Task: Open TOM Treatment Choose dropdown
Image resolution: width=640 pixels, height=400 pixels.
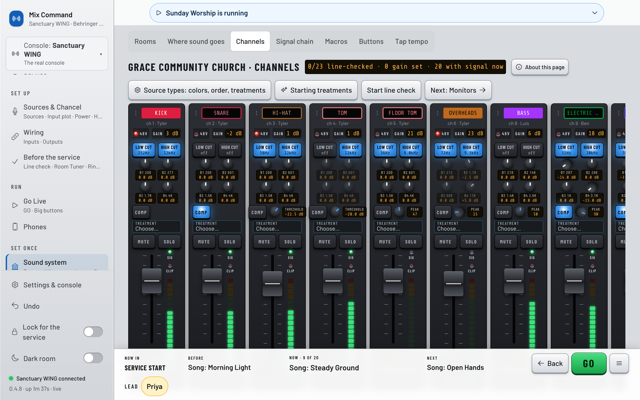Action: click(x=338, y=227)
